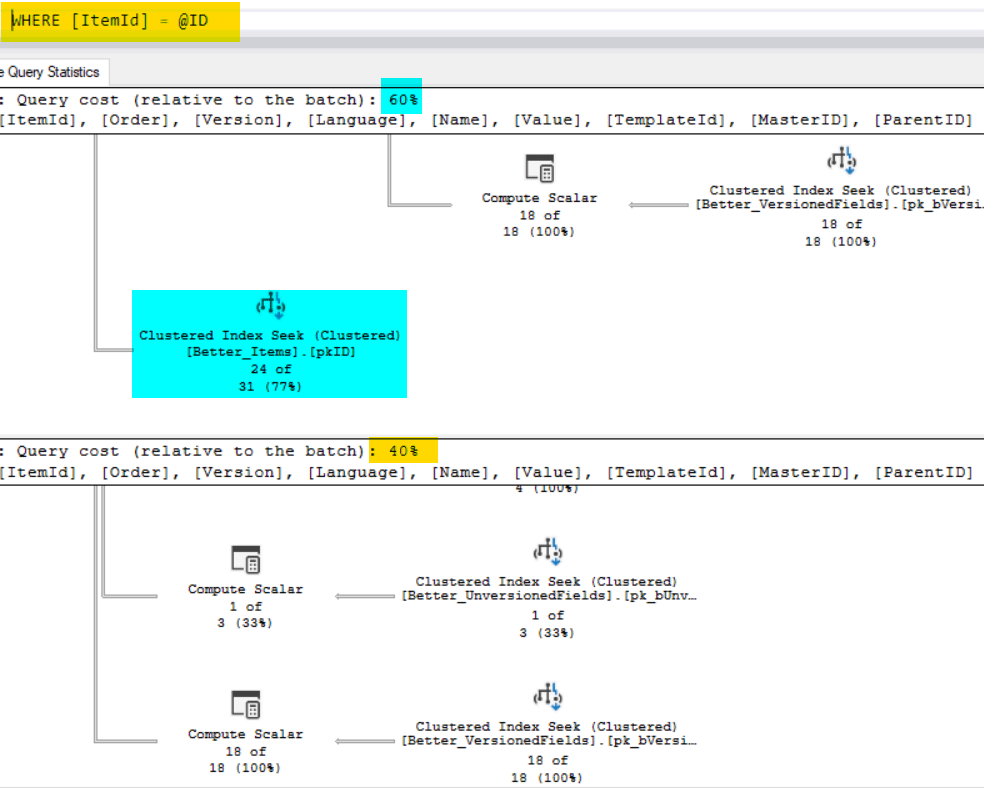Click the [Better_UnversionedFields] index name label
The image size is (984, 788).
[x=547, y=596]
